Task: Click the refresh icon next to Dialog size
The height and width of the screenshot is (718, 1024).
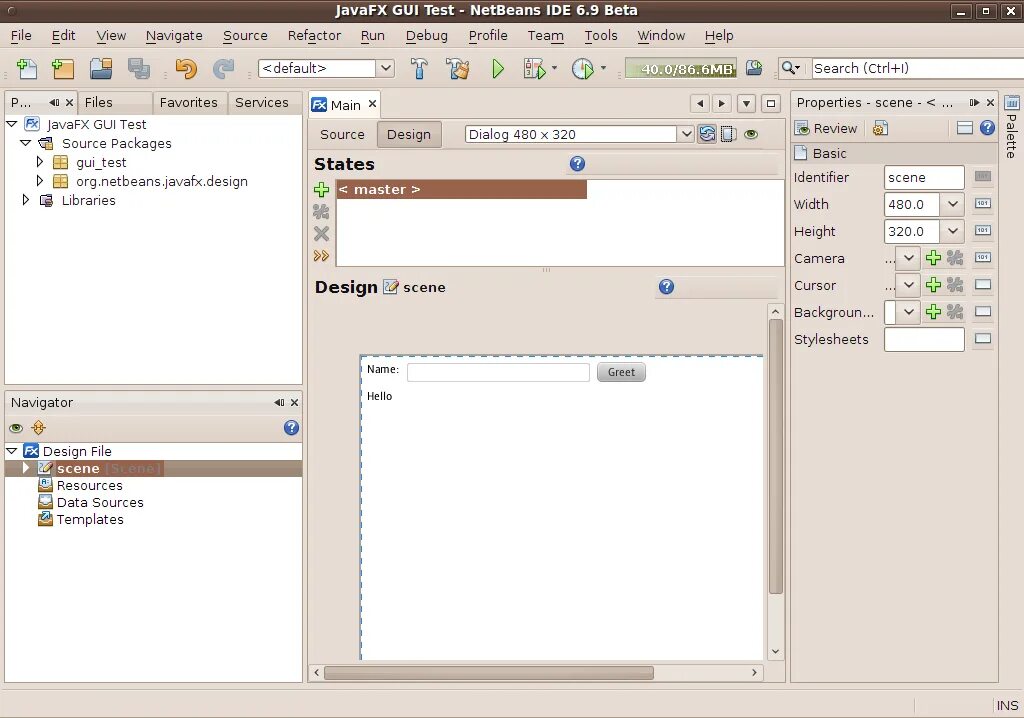Action: [x=707, y=134]
